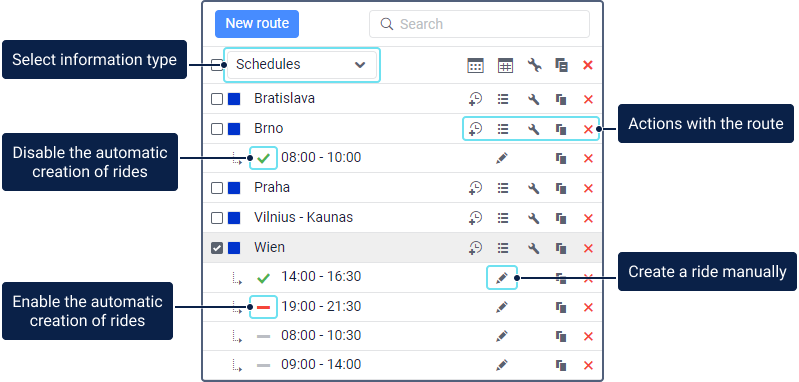Click the header timetable grid icon
799x382 pixels.
505,66
